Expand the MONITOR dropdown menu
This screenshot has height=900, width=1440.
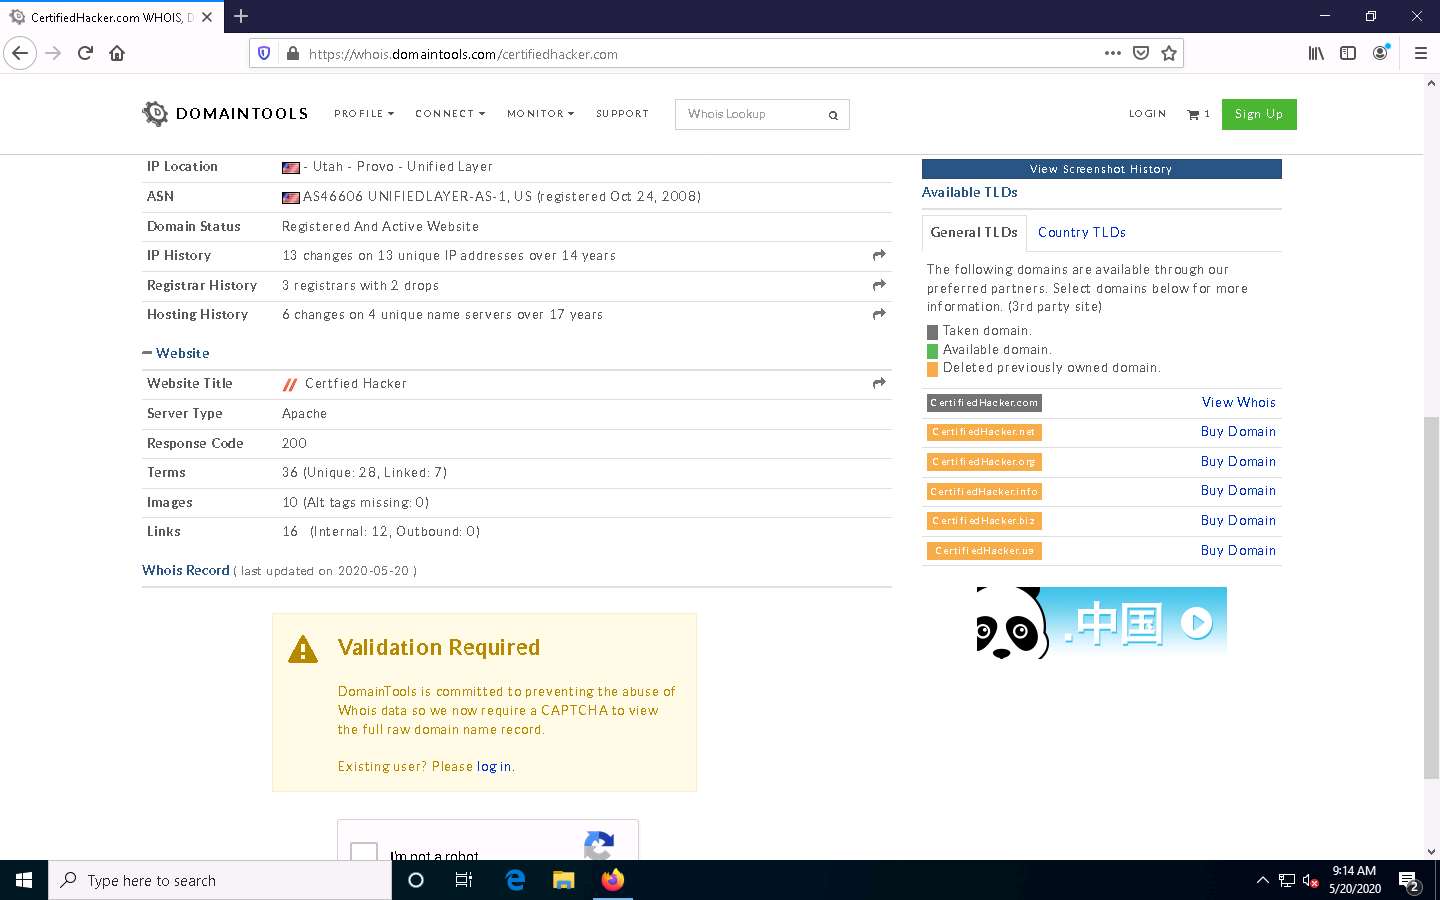[540, 114]
